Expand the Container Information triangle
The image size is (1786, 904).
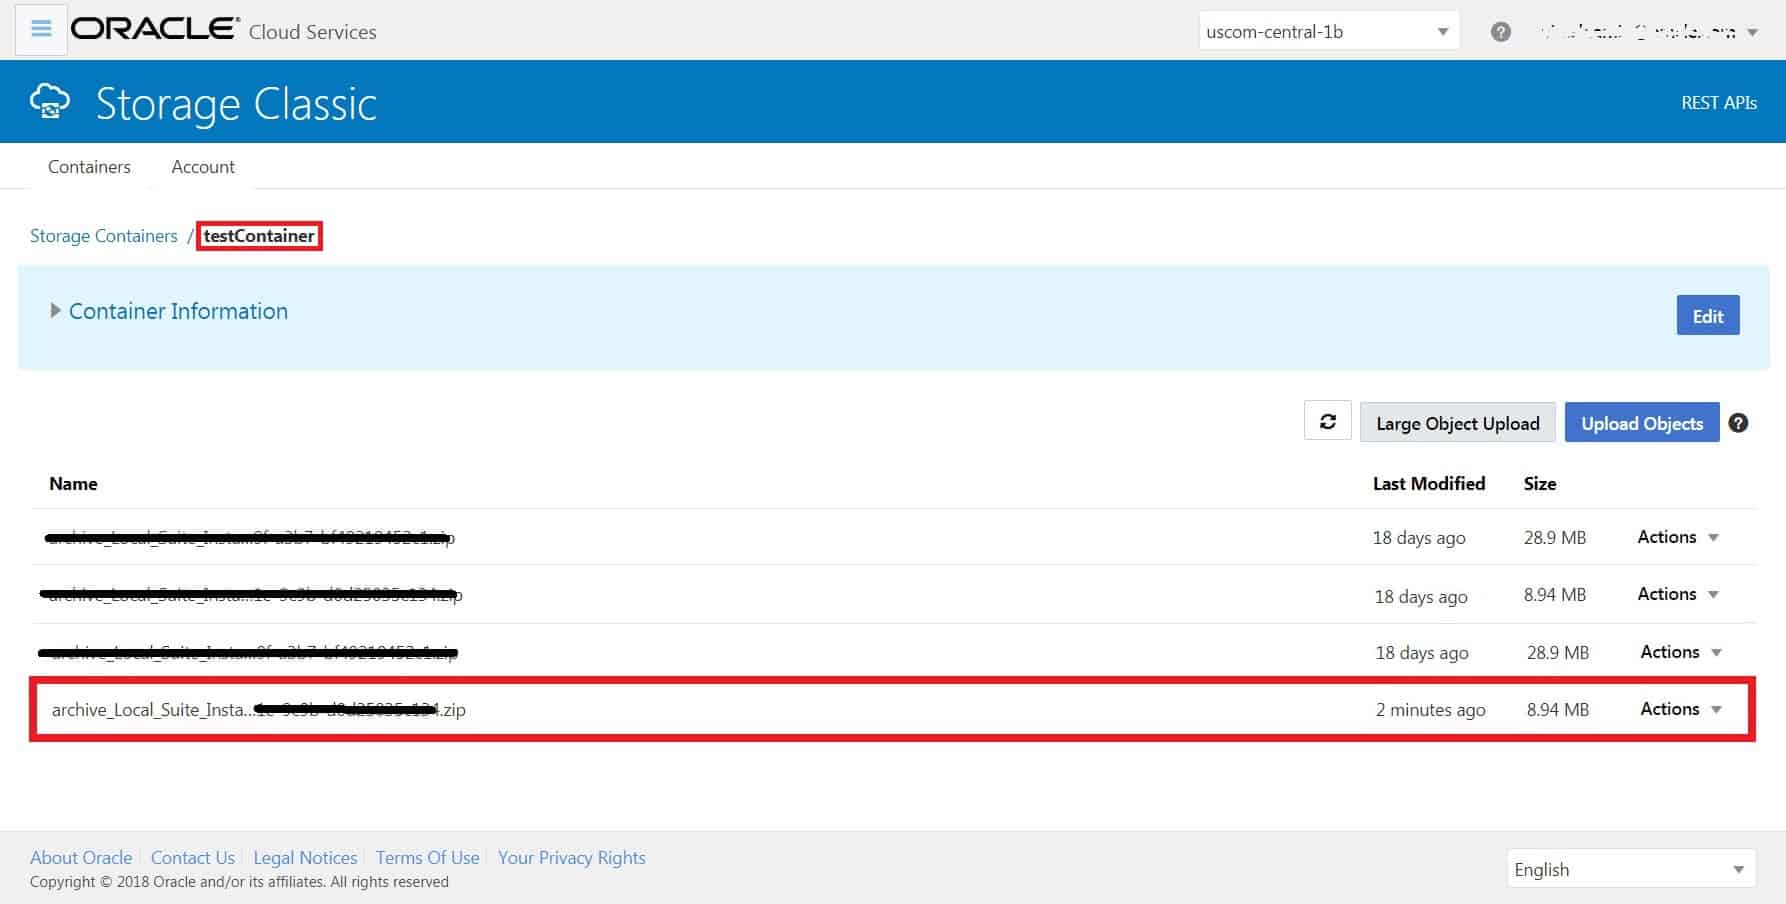pos(56,311)
